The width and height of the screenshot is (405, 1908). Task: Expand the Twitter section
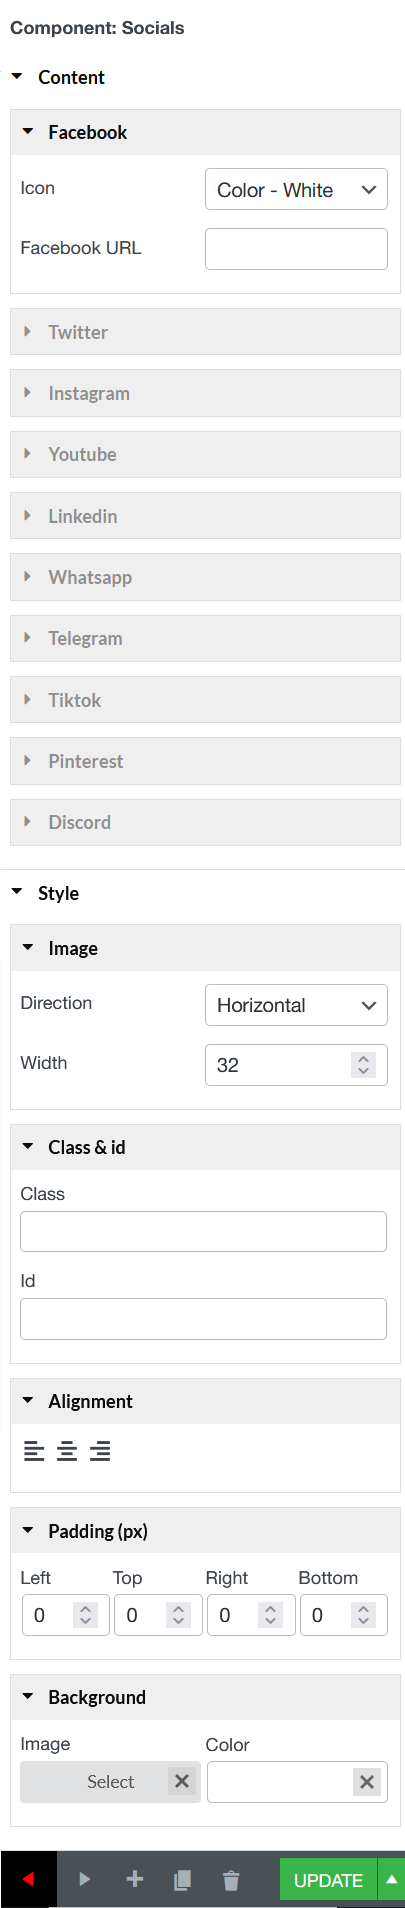[205, 332]
